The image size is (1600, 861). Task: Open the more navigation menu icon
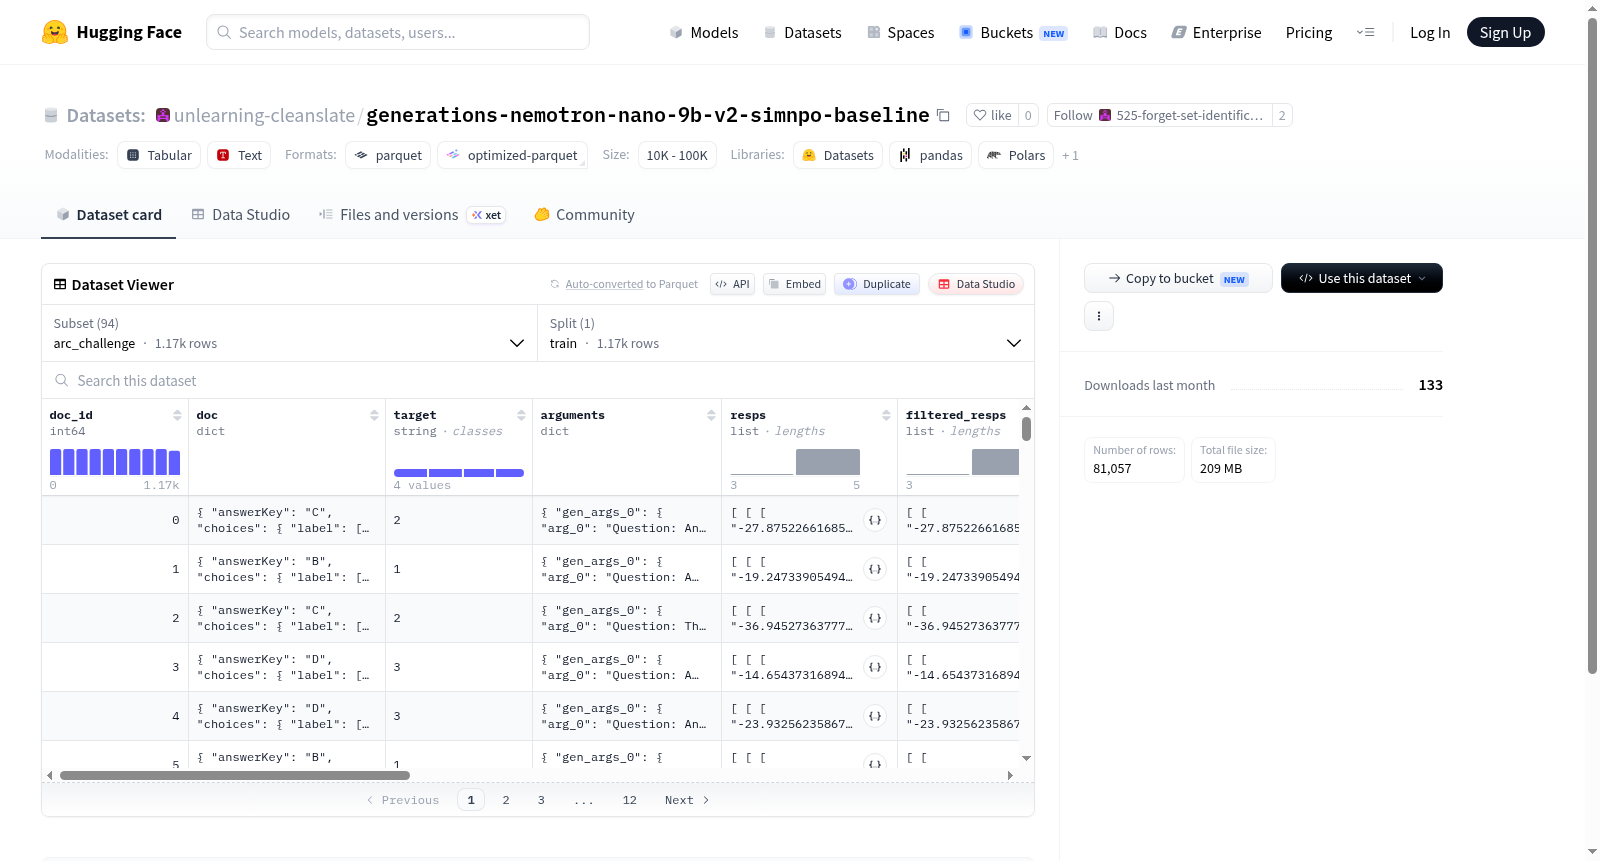[1365, 32]
